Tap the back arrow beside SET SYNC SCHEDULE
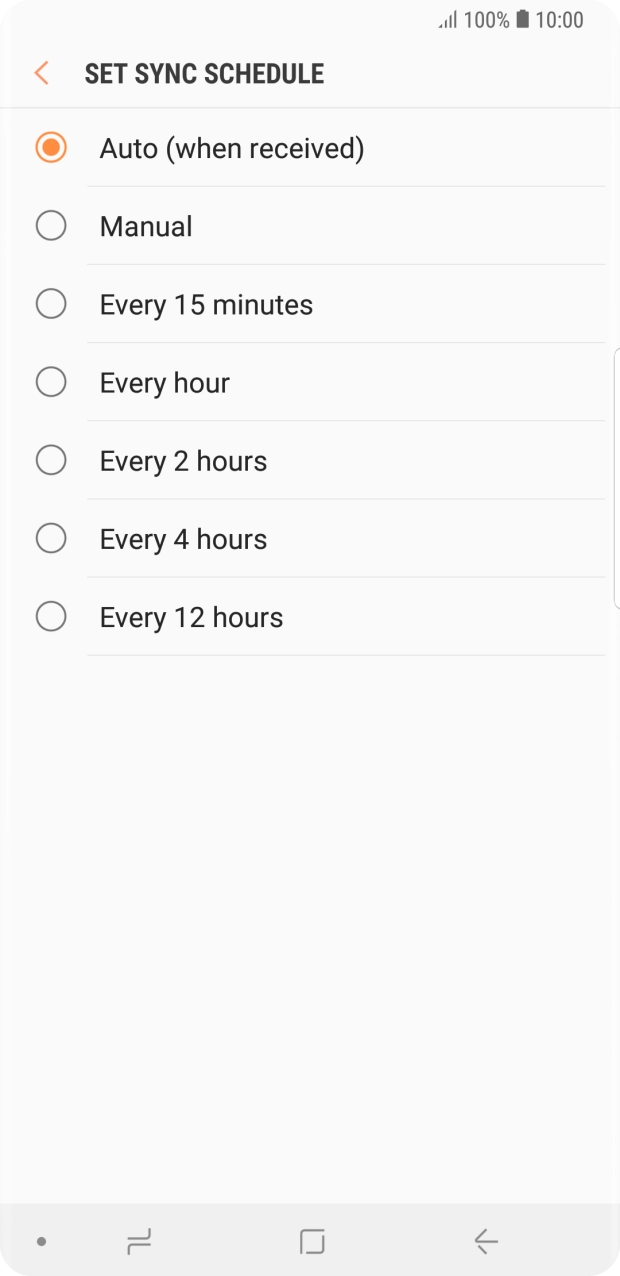The image size is (620, 1276). (x=40, y=73)
